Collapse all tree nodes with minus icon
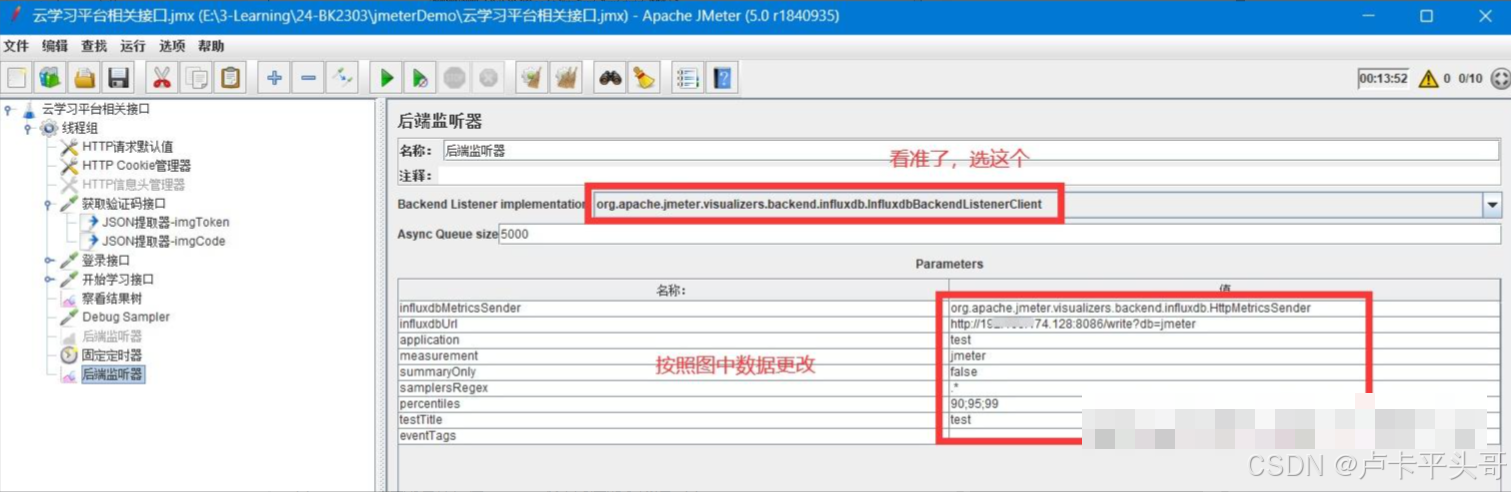 (309, 77)
